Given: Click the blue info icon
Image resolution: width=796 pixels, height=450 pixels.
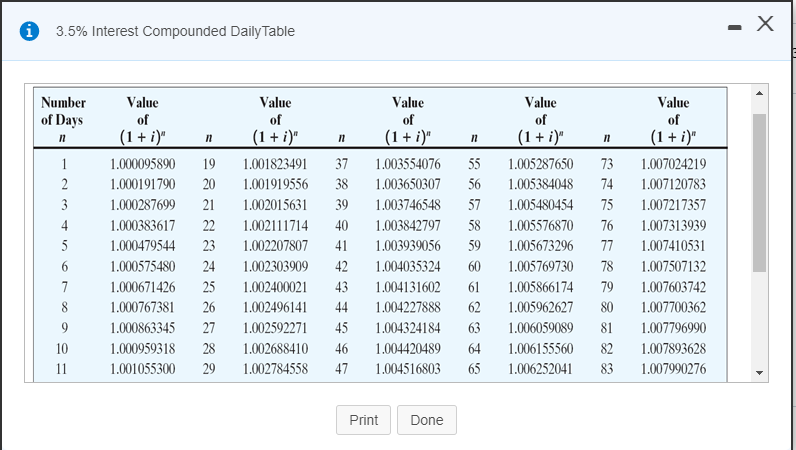Looking at the screenshot, I should (29, 31).
